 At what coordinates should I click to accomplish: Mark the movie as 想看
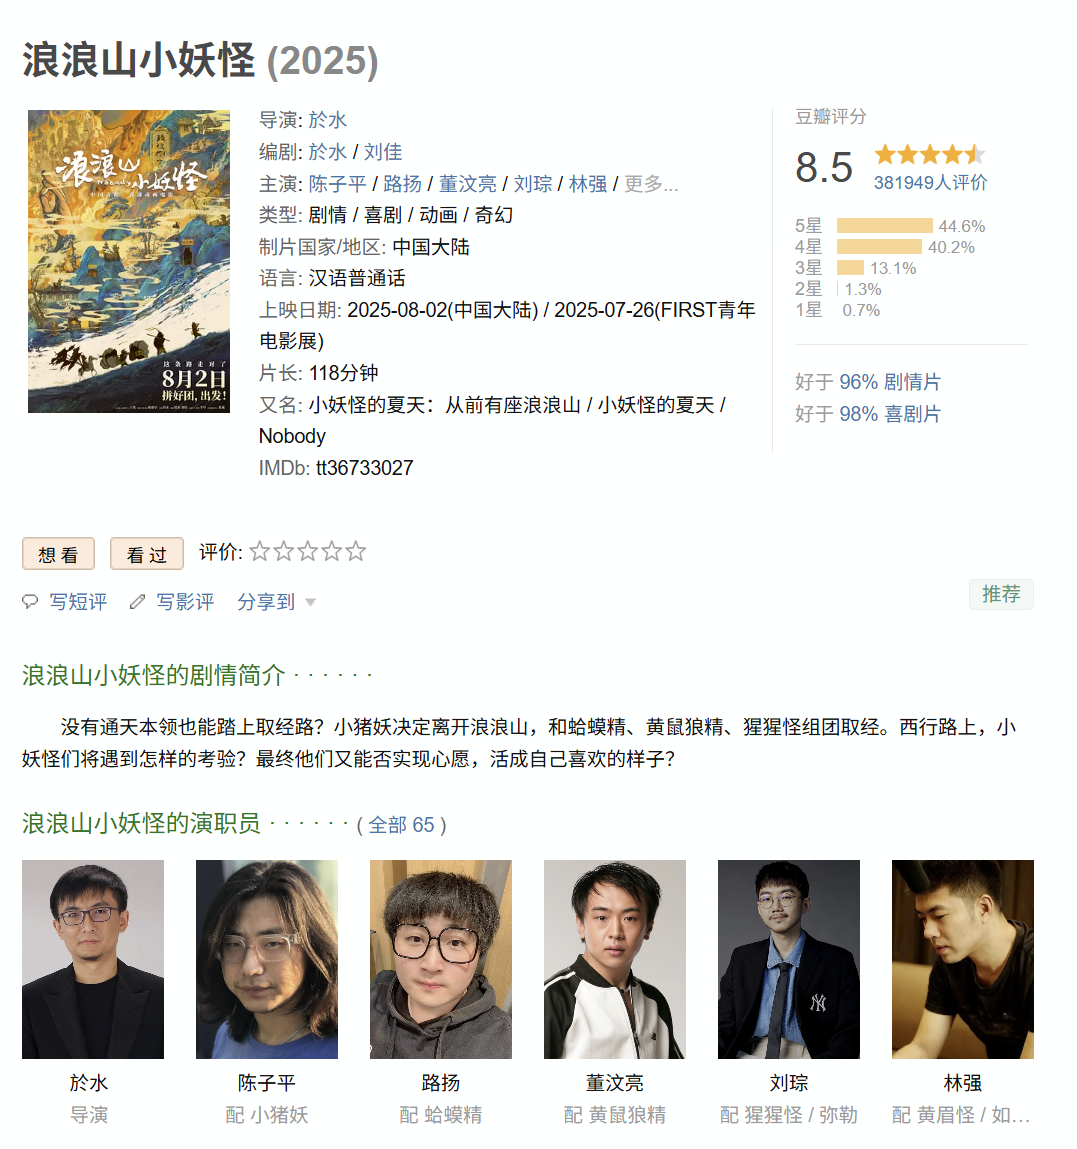click(59, 554)
